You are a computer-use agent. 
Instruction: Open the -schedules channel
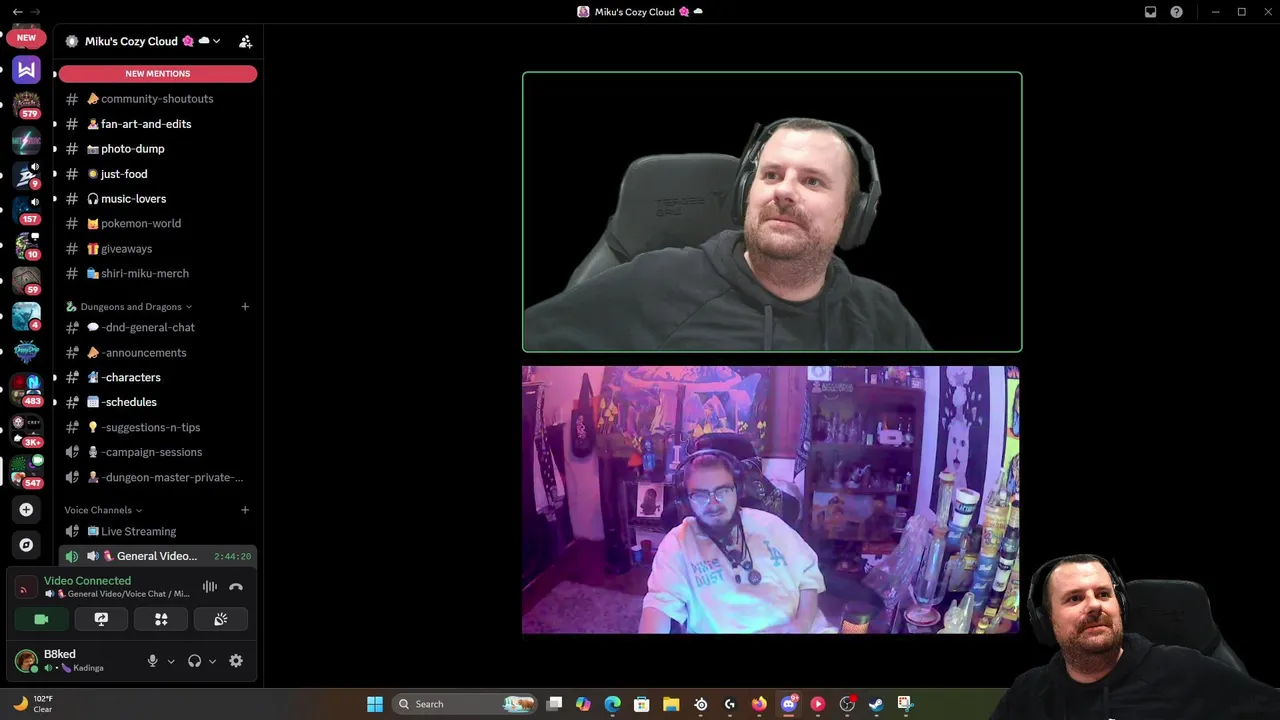pyautogui.click(x=158, y=402)
